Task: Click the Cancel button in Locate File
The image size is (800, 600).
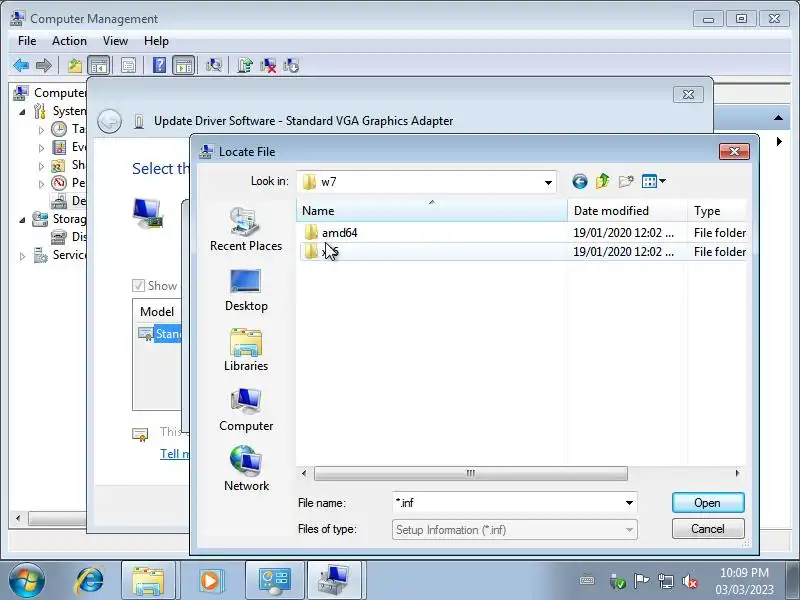Action: [708, 529]
